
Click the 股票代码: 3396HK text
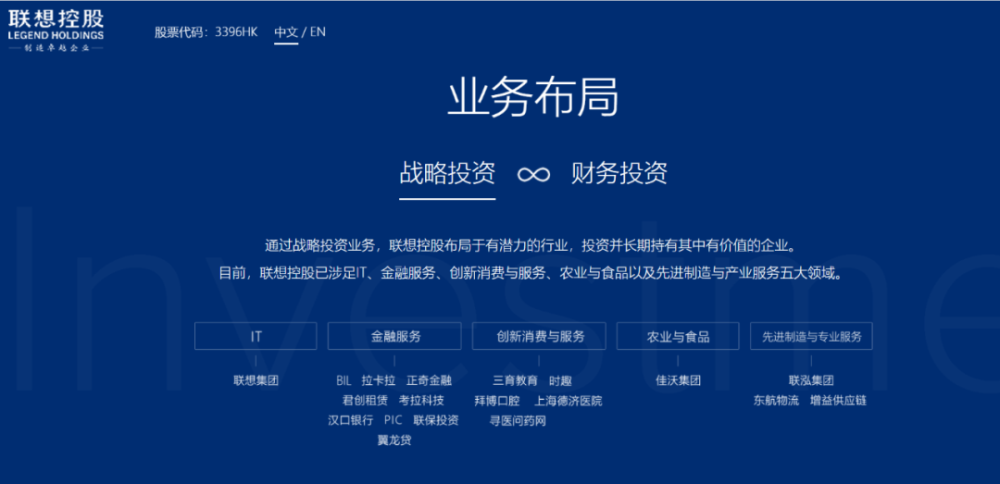point(206,32)
